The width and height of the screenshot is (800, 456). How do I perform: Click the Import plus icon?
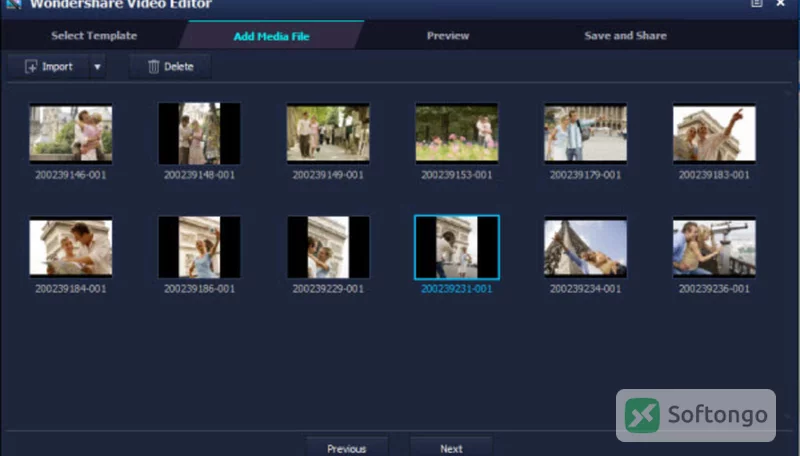tap(31, 66)
